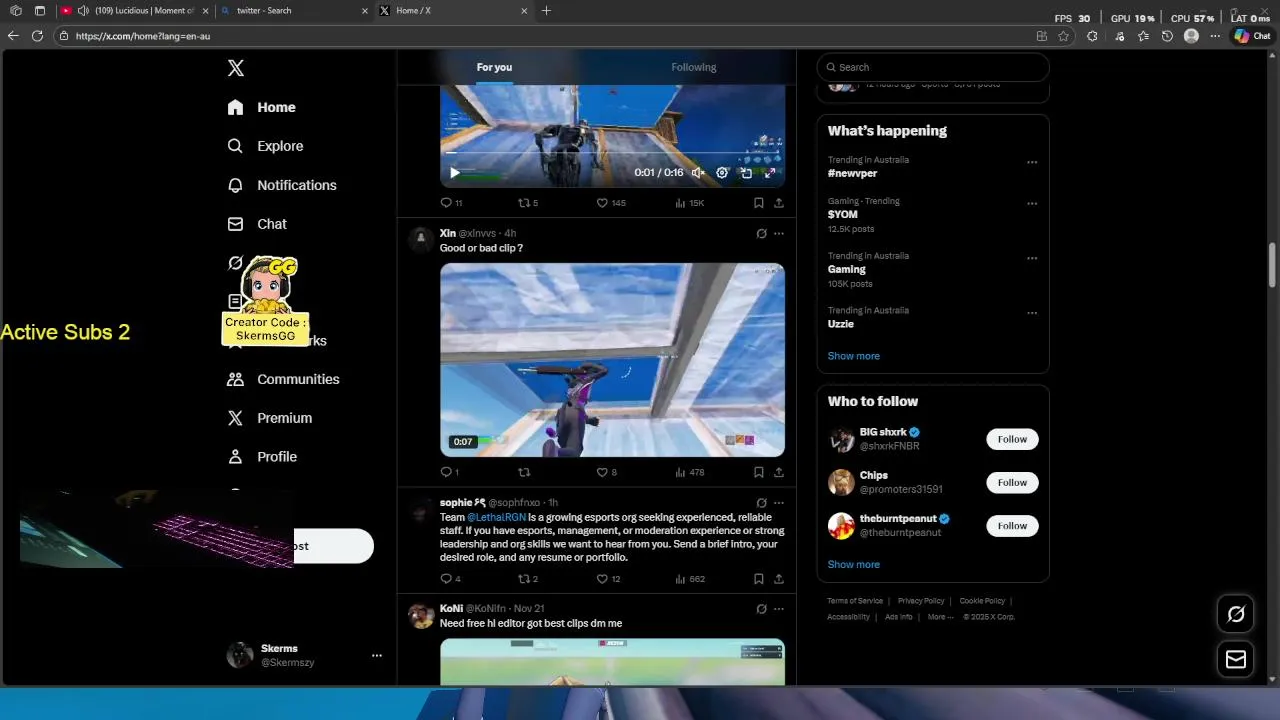Bookmark Xin's post
1280x720 pixels.
(759, 472)
